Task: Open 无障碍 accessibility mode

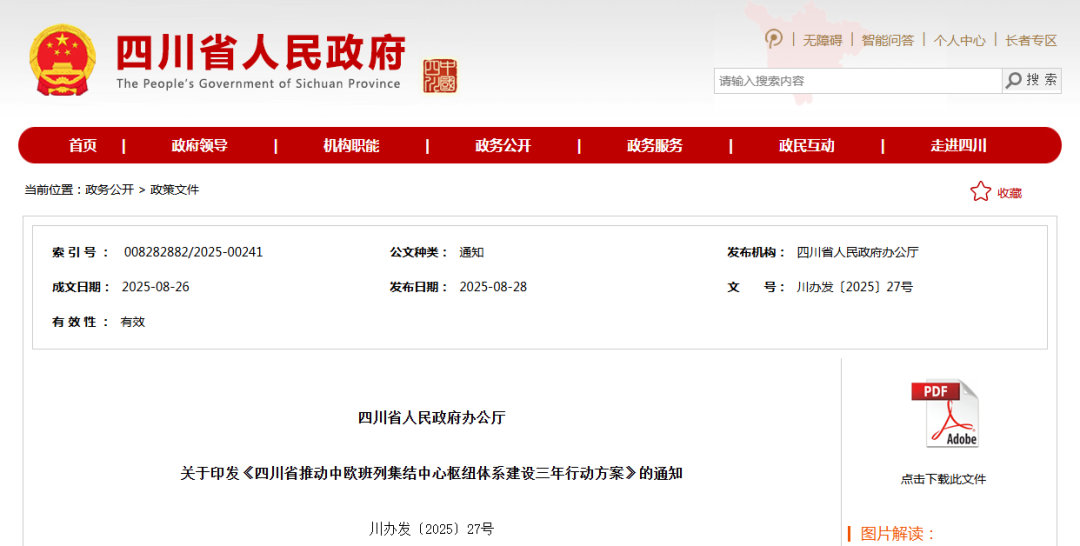Action: [822, 40]
